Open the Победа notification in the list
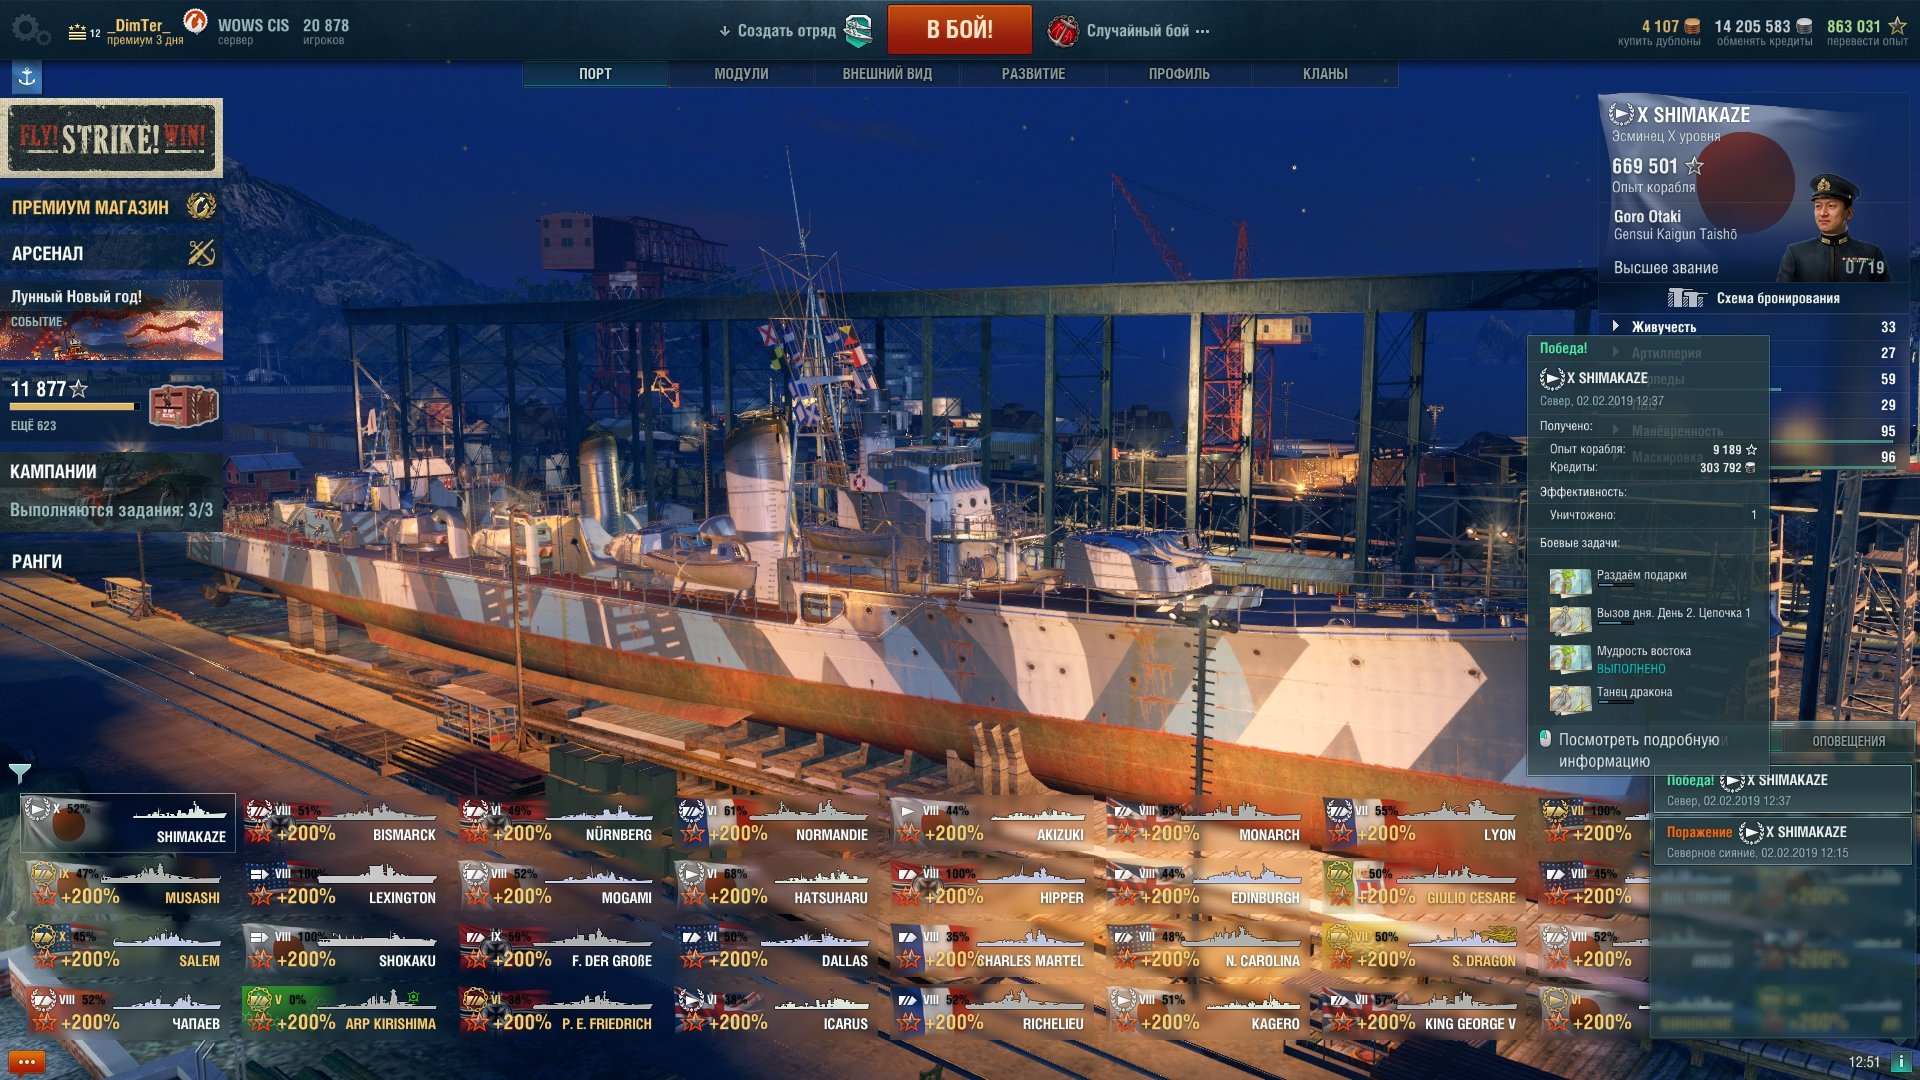1920x1080 pixels. click(1782, 789)
